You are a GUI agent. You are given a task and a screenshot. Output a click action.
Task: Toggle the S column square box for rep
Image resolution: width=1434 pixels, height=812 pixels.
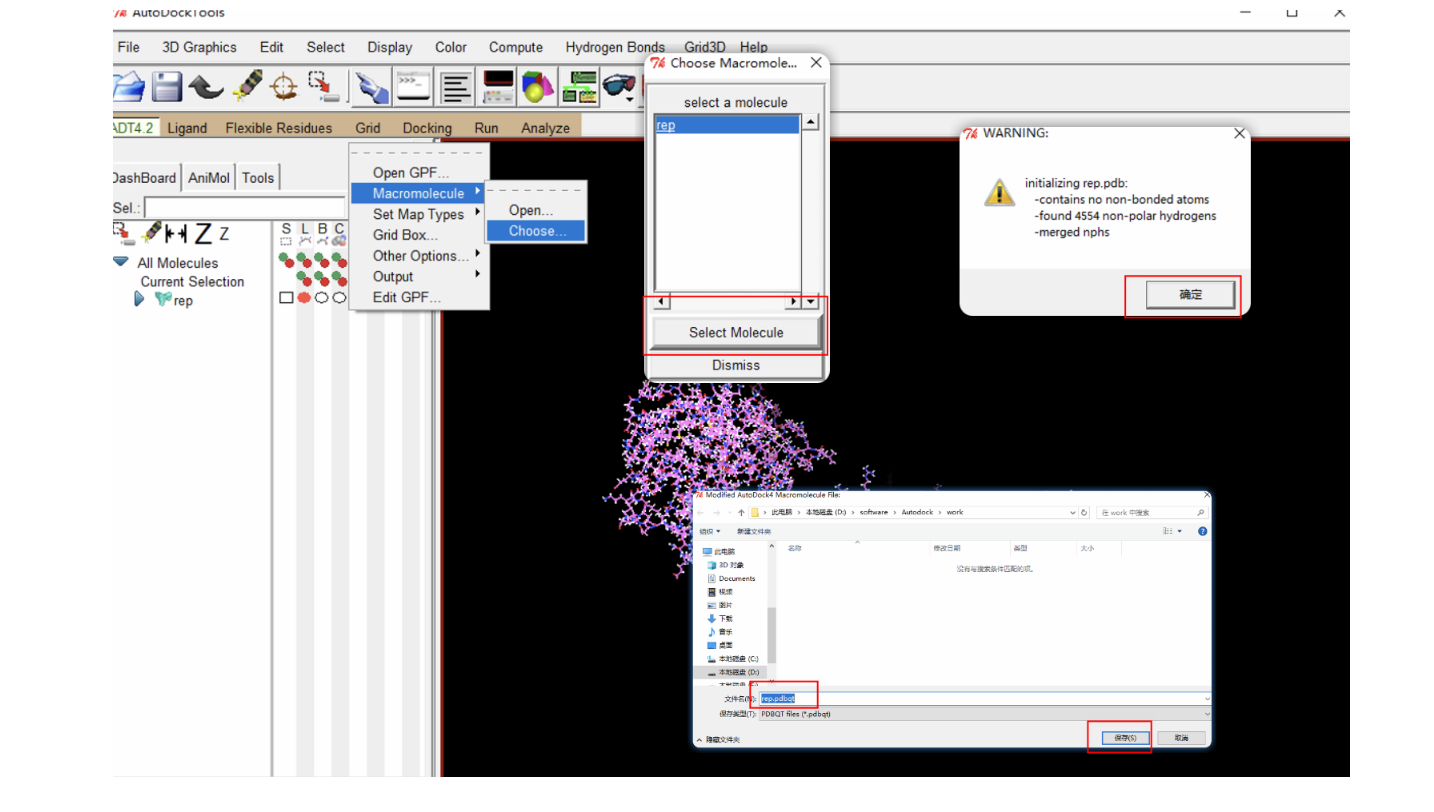point(286,298)
